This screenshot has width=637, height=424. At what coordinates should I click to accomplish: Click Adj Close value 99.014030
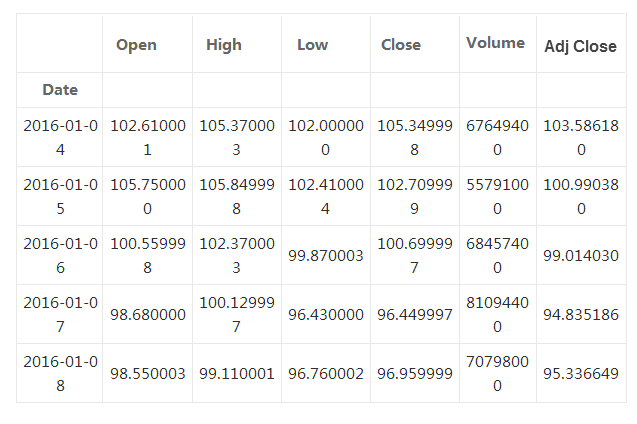(x=580, y=257)
